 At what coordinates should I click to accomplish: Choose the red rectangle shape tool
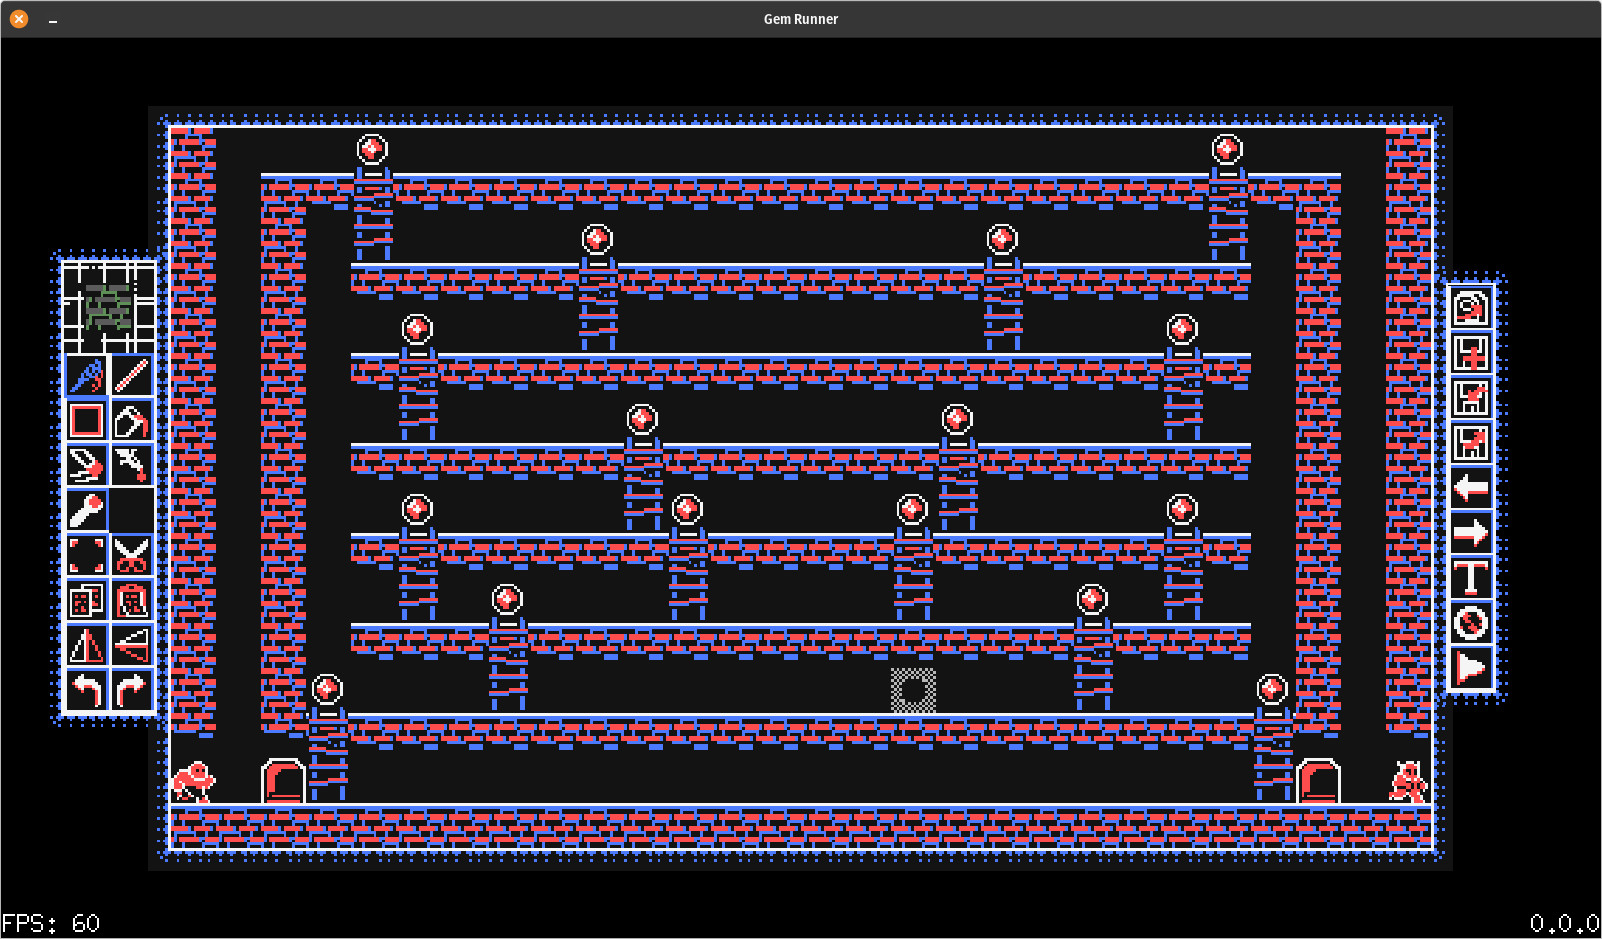point(86,421)
